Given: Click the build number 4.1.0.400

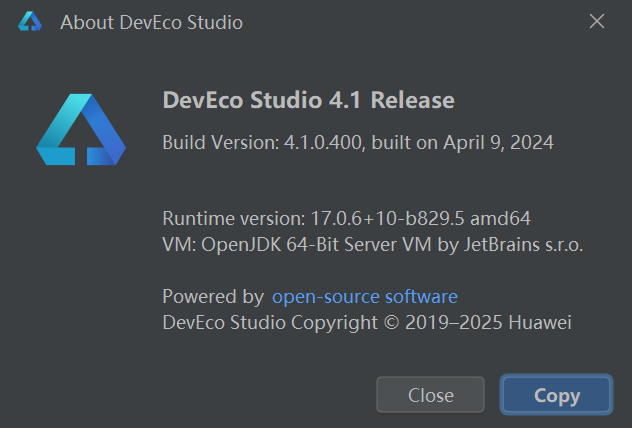Looking at the screenshot, I should 324,142.
